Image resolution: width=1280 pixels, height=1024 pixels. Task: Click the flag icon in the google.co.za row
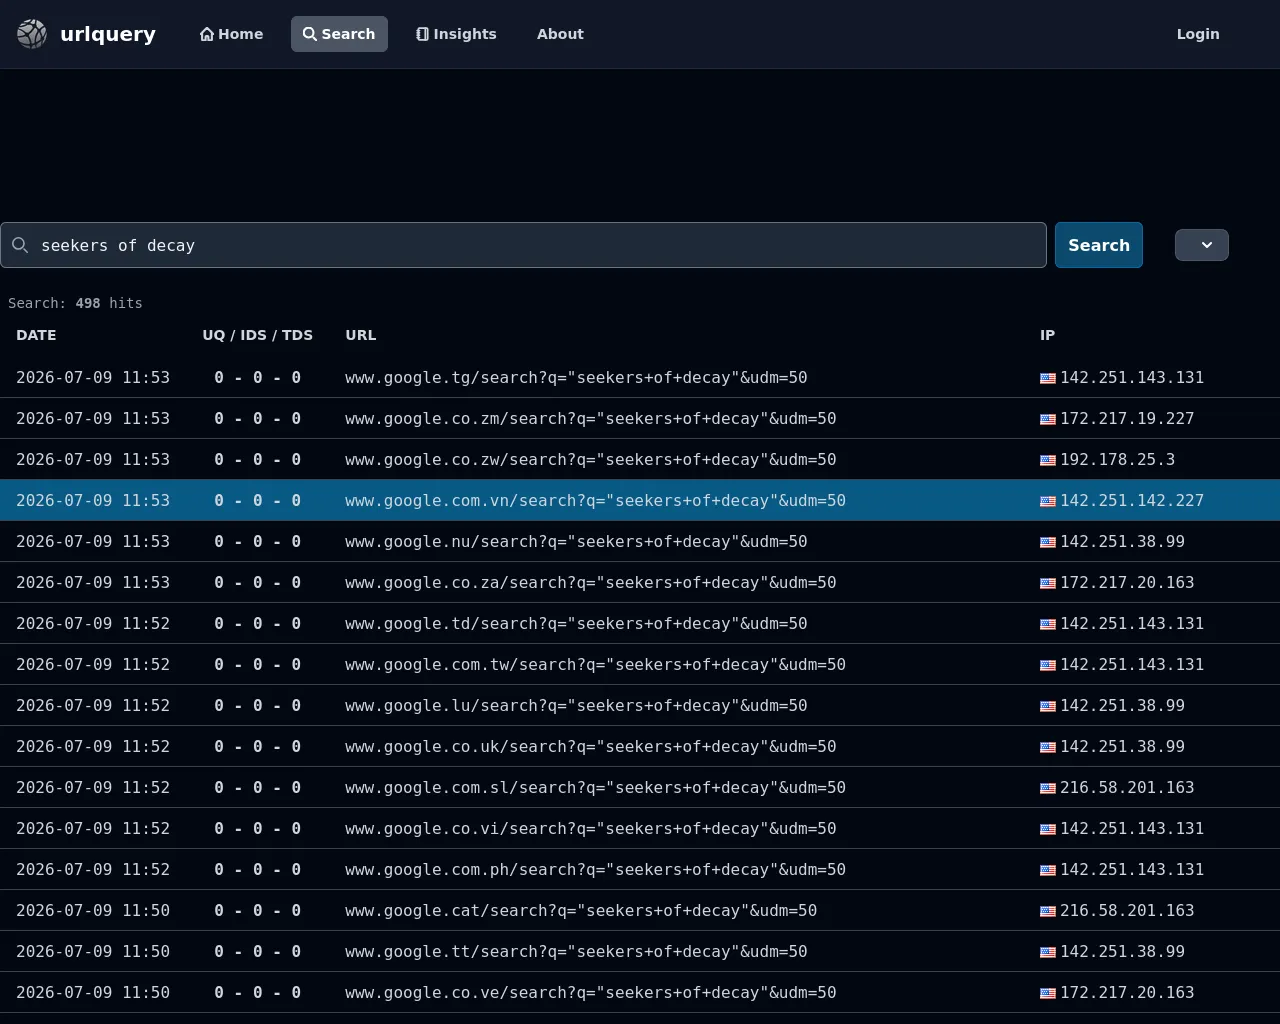tap(1048, 583)
